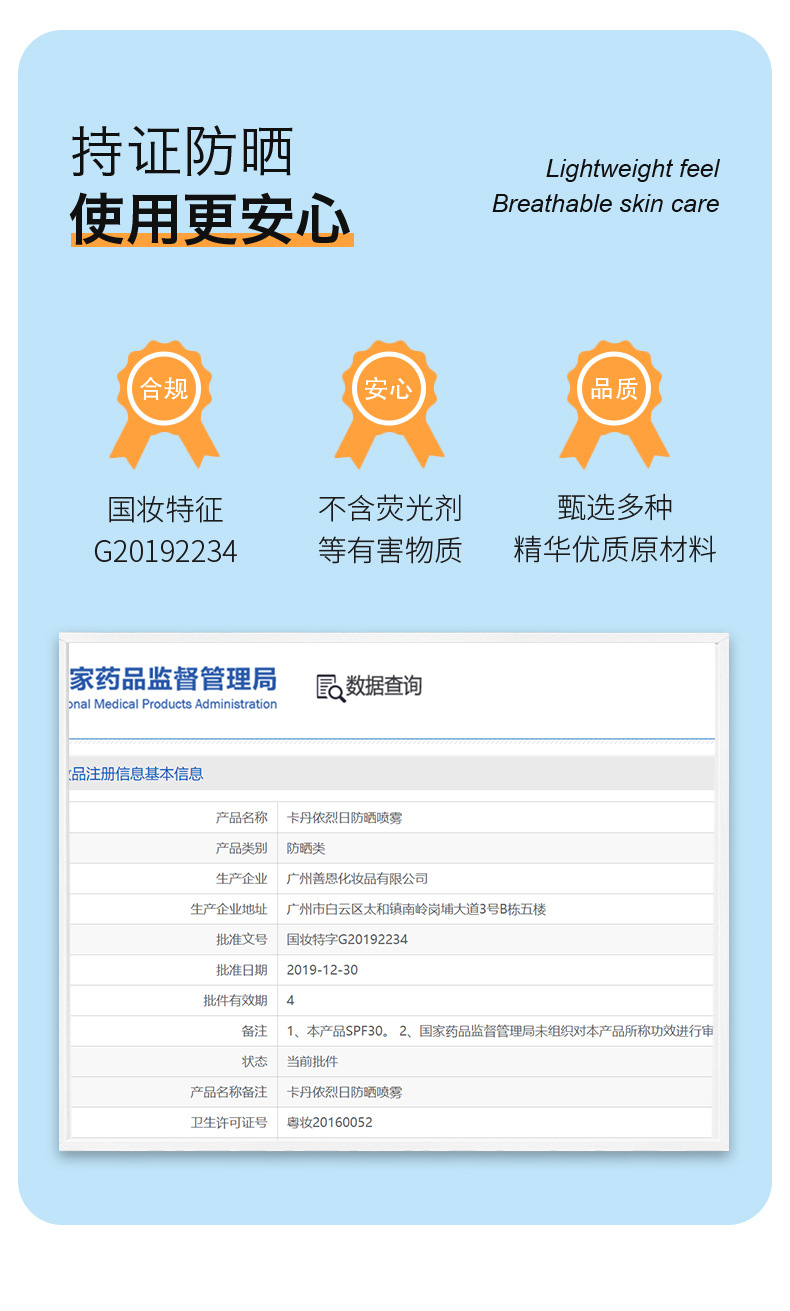Image resolution: width=790 pixels, height=1311 pixels.
Task: Click the 备注 row label
Action: (x=254, y=1031)
